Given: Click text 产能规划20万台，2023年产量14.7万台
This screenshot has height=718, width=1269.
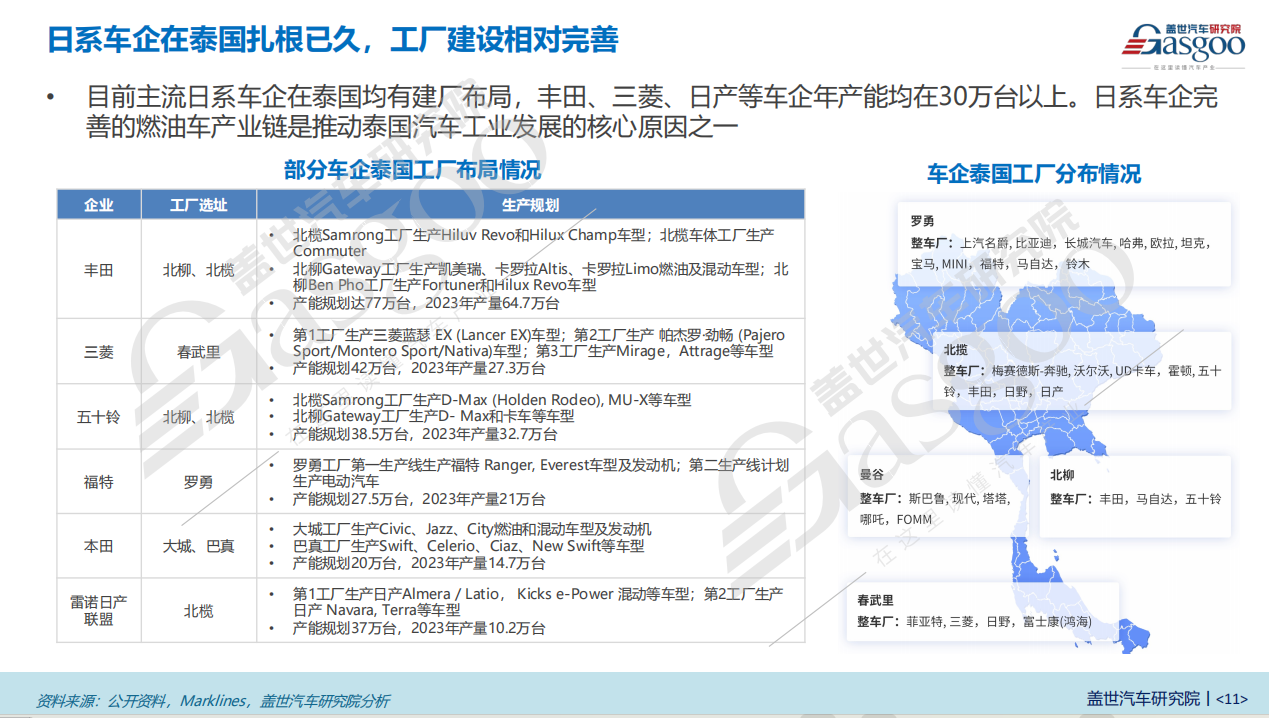Looking at the screenshot, I should [419, 563].
